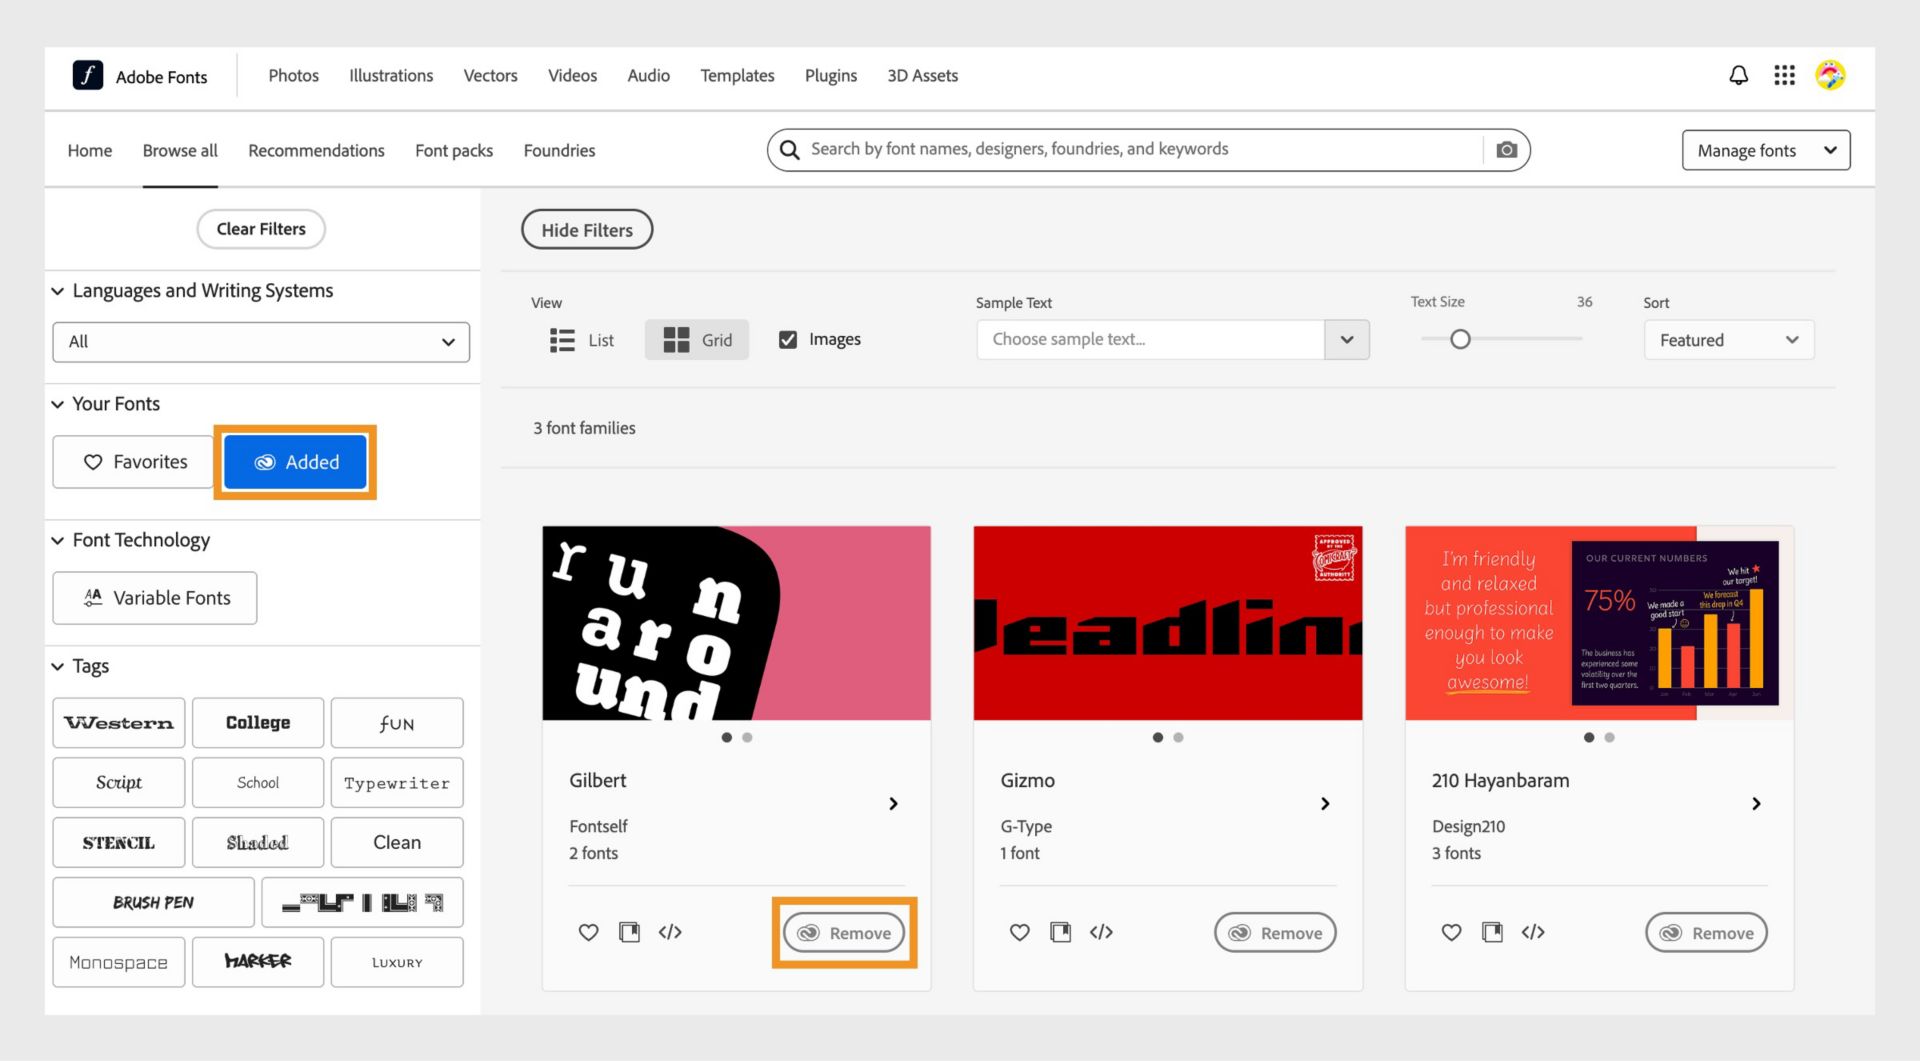Copy sample text icon under 210 Hayanbaram
Screen dimensions: 1920x1061
[1492, 932]
